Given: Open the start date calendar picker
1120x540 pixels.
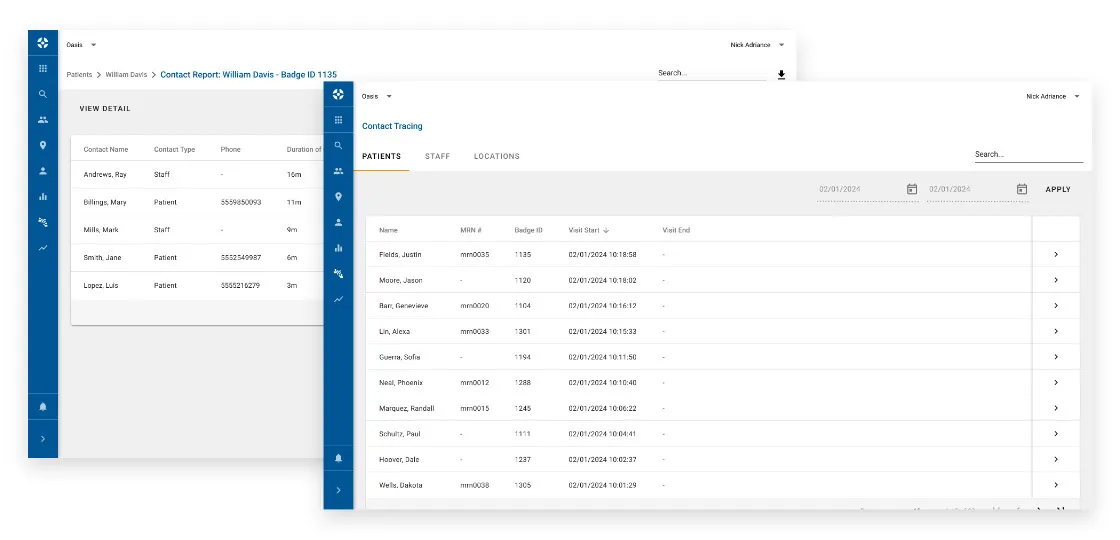Looking at the screenshot, I should pyautogui.click(x=911, y=189).
